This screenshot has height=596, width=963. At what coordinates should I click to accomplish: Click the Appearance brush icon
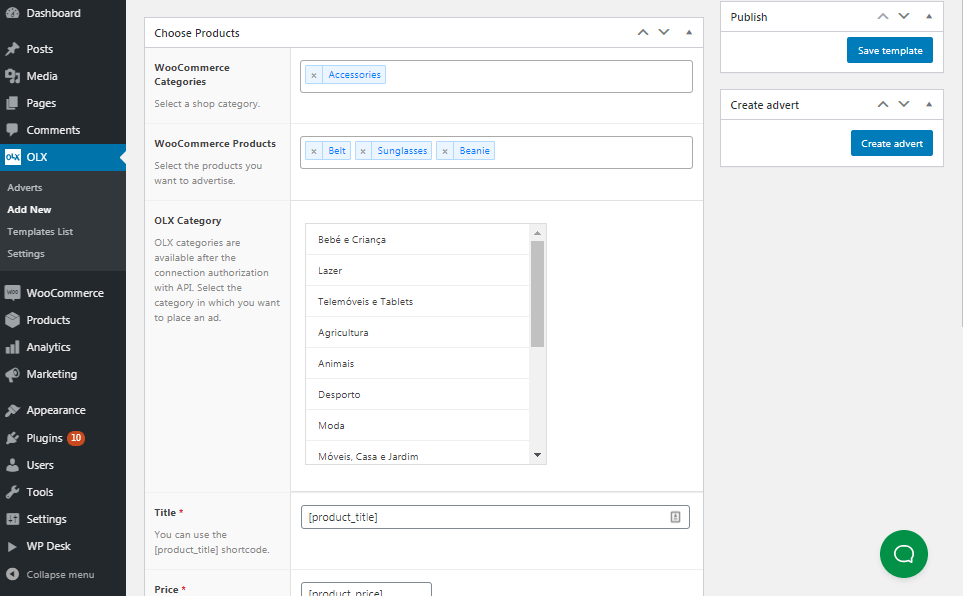point(12,410)
